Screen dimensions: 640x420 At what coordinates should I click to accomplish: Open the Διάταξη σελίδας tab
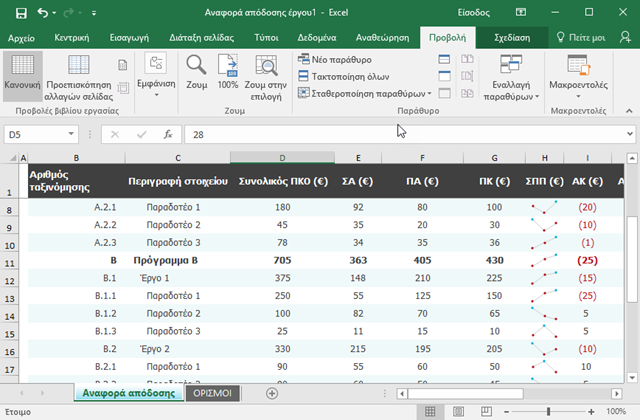click(202, 38)
